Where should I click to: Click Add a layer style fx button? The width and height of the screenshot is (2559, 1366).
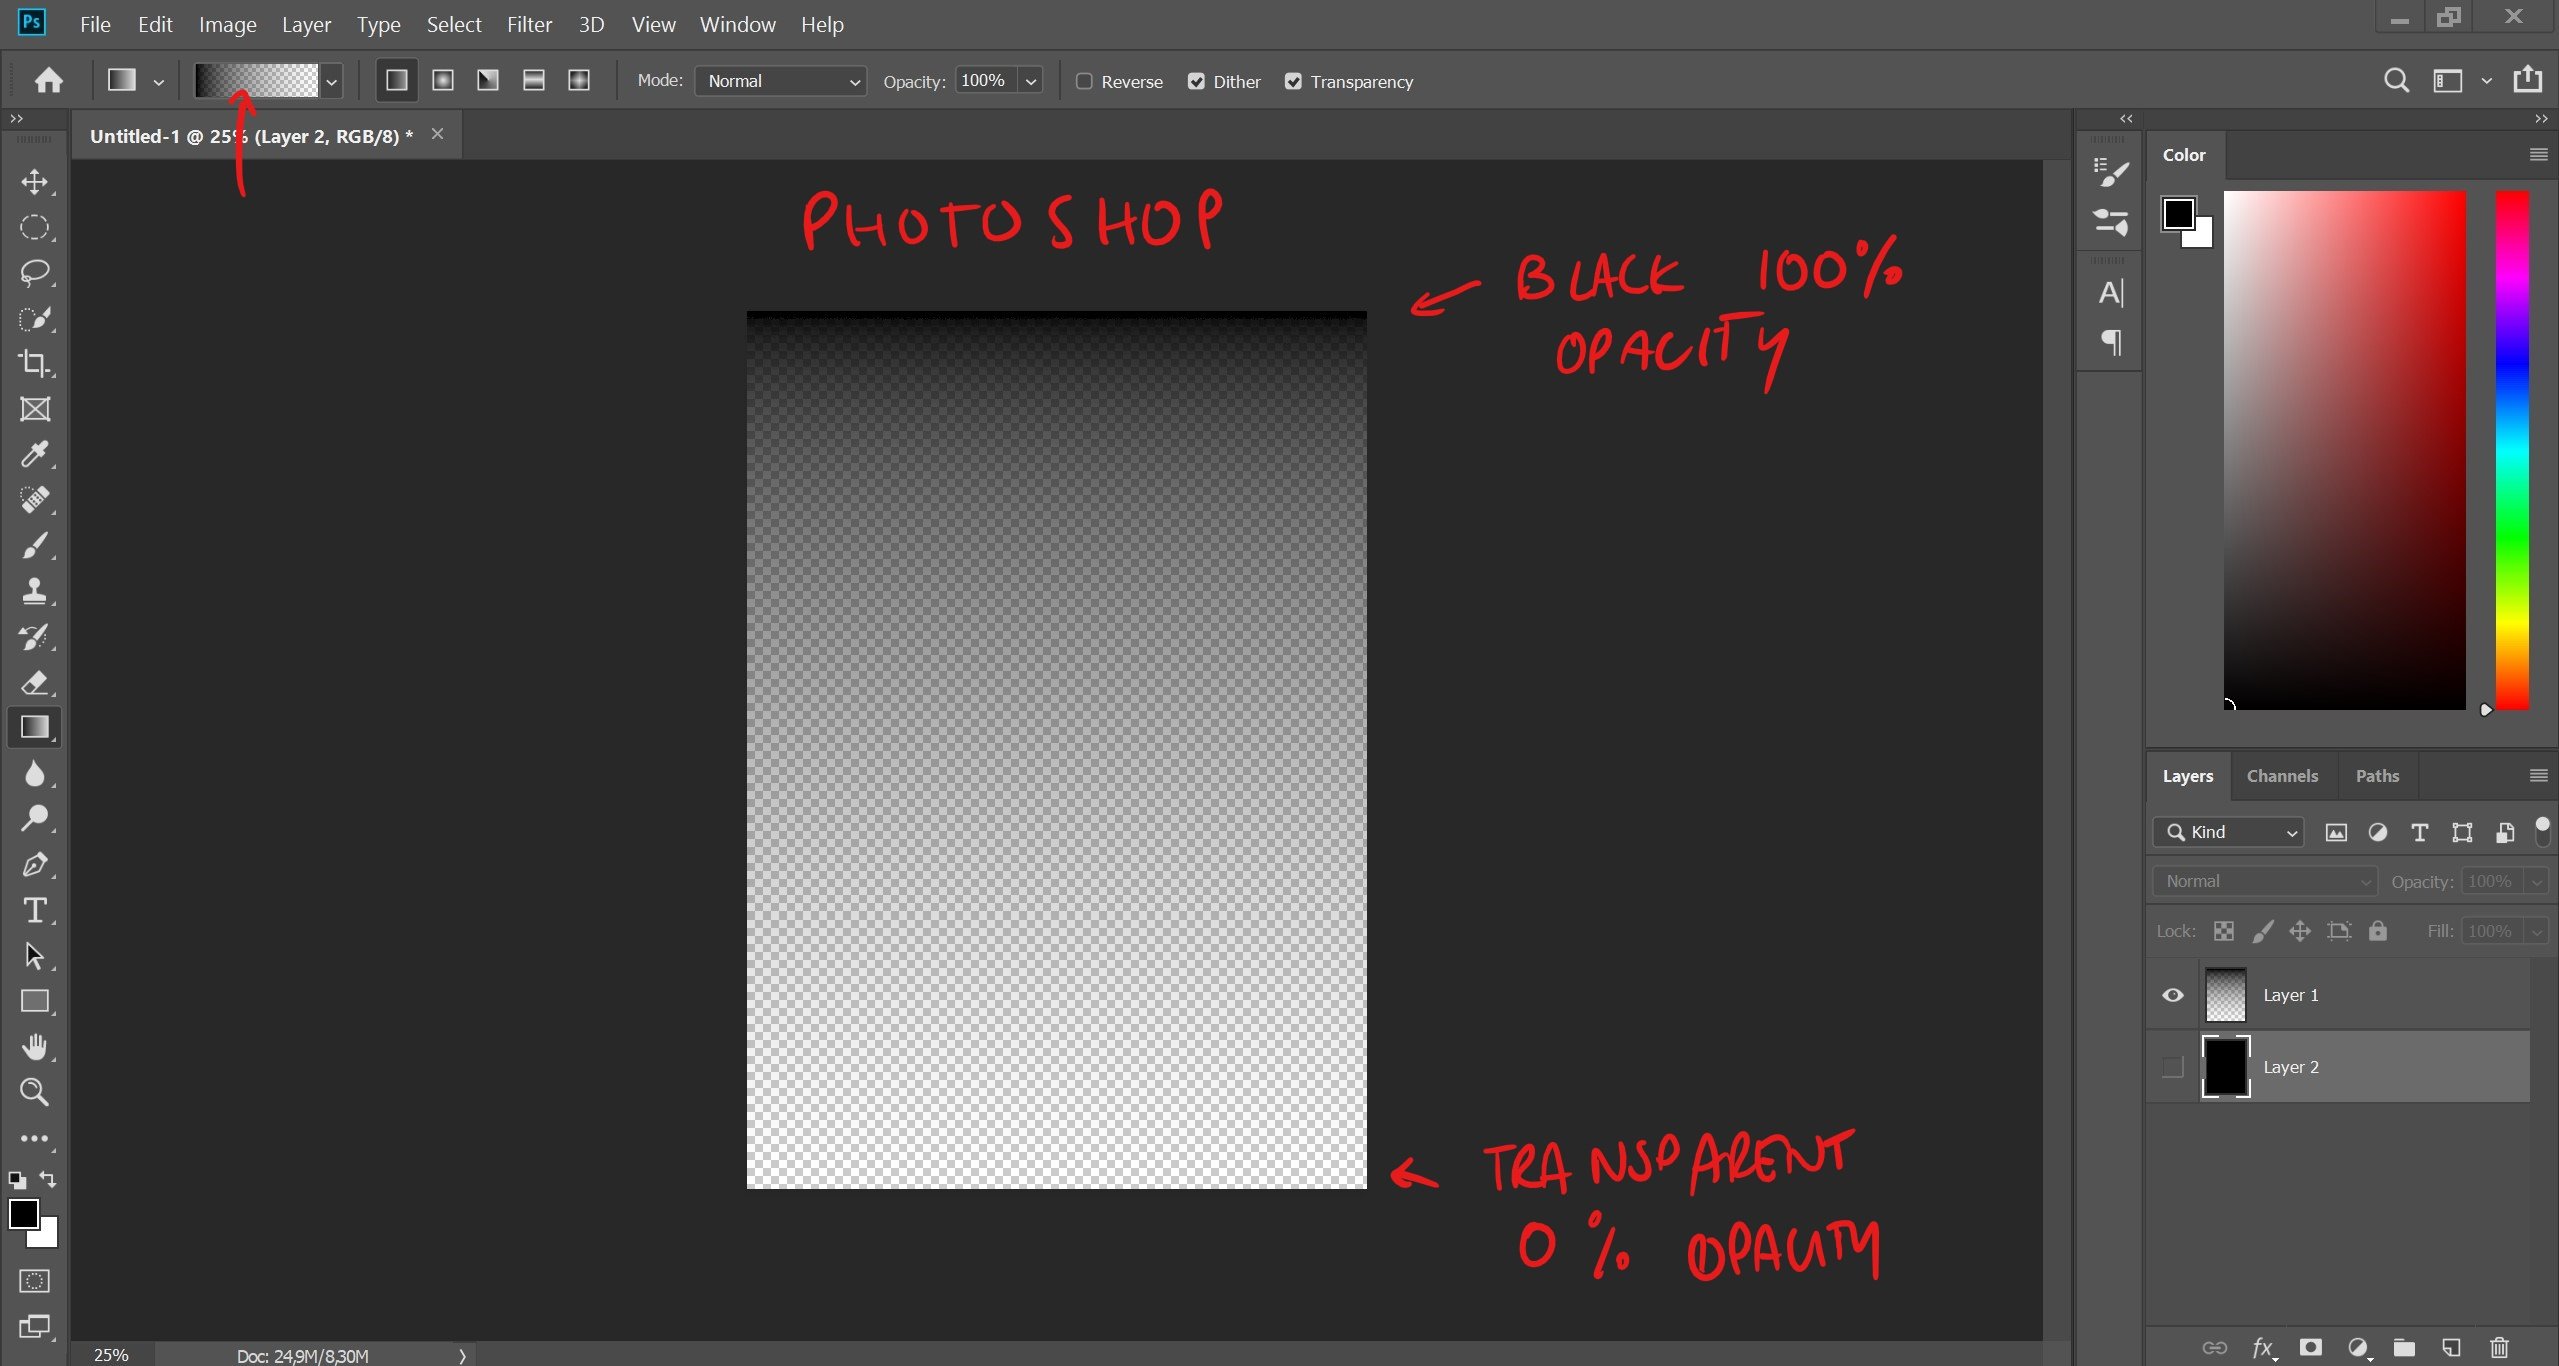[x=2262, y=1348]
